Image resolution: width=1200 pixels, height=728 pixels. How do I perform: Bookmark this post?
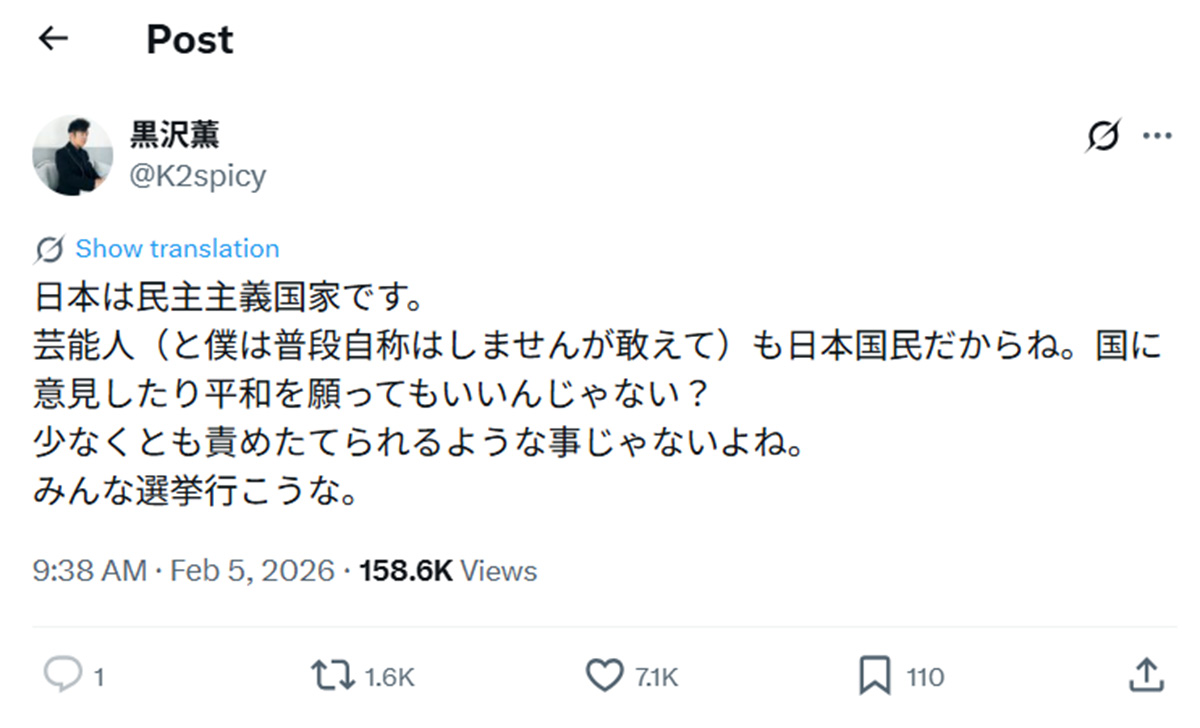(x=874, y=677)
